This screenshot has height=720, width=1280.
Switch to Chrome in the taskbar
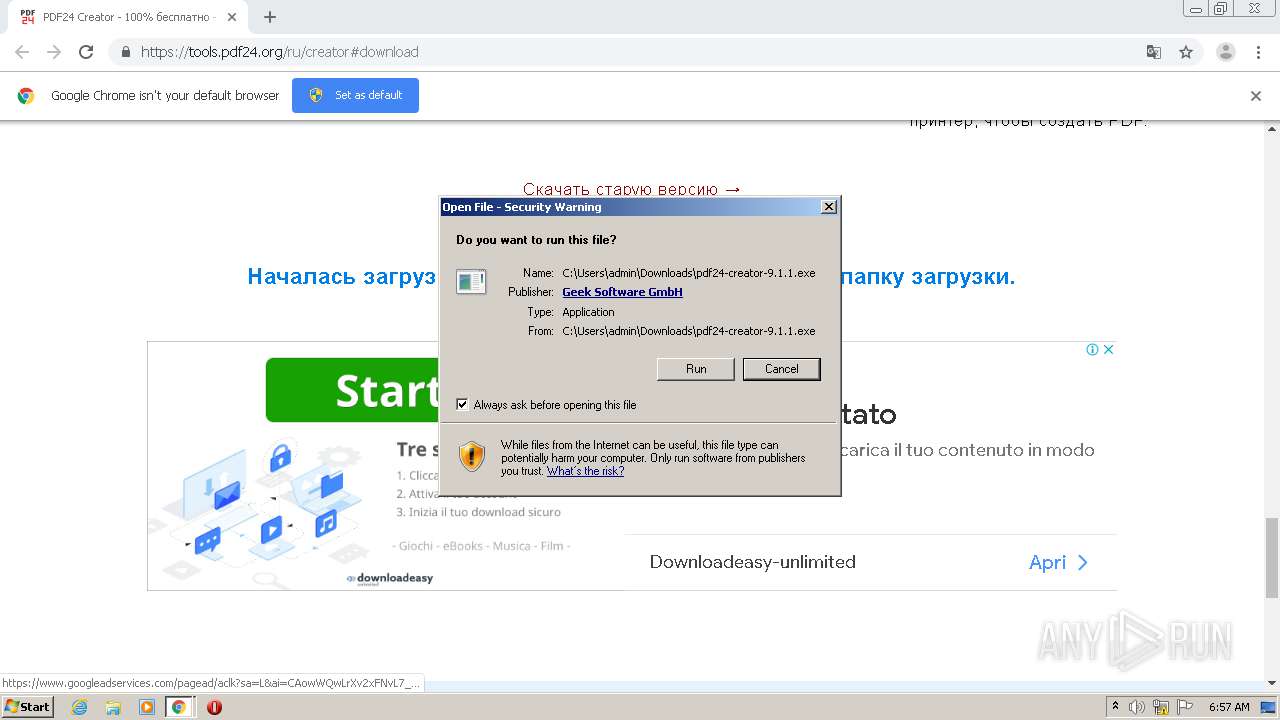pyautogui.click(x=179, y=707)
